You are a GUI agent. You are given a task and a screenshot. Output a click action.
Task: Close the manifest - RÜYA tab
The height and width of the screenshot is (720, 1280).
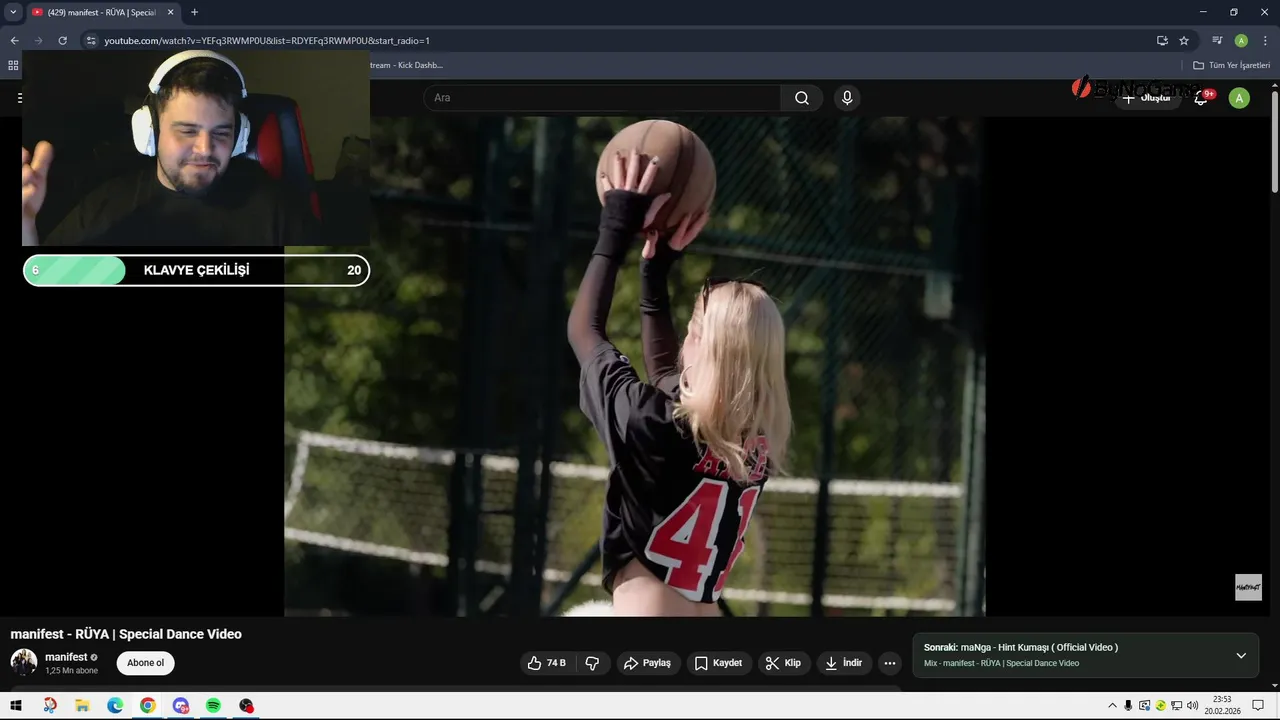click(170, 12)
